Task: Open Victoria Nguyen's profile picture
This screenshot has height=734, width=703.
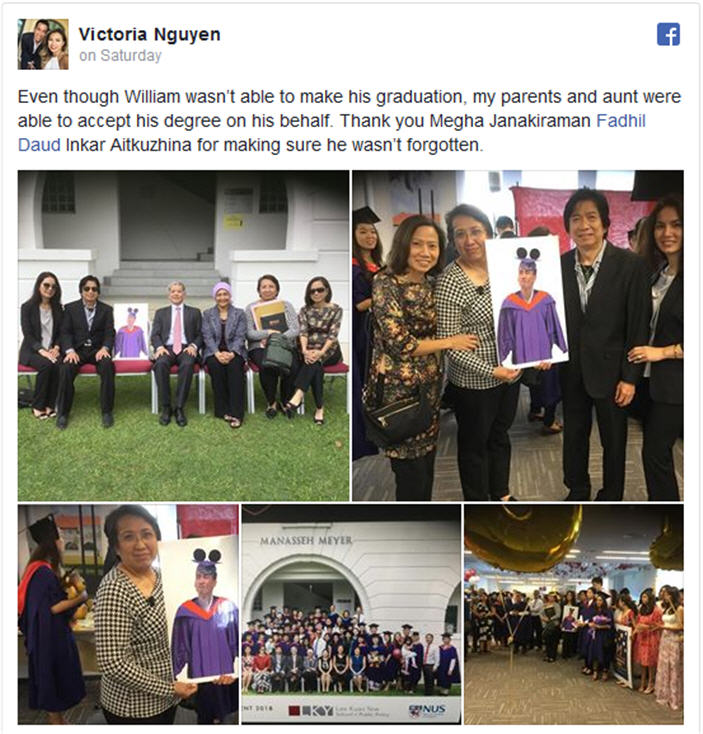Action: (43, 44)
